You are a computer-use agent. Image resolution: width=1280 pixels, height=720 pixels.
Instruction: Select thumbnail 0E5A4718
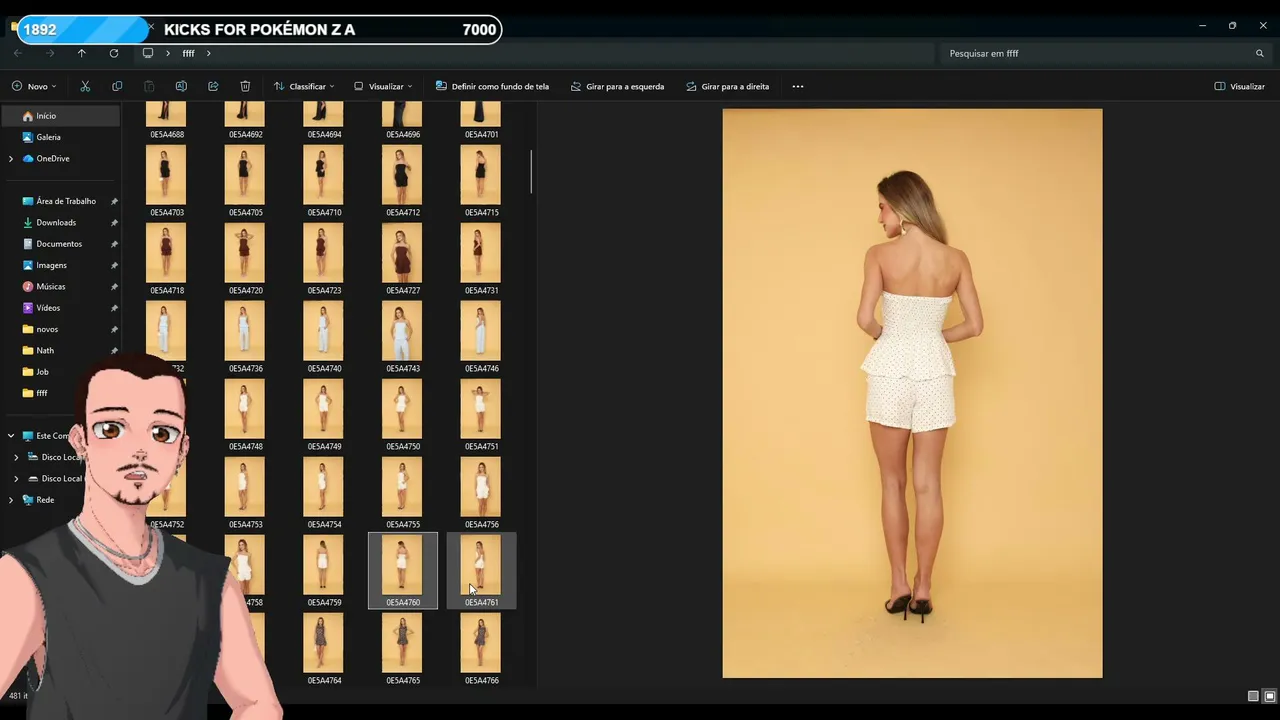pyautogui.click(x=166, y=259)
